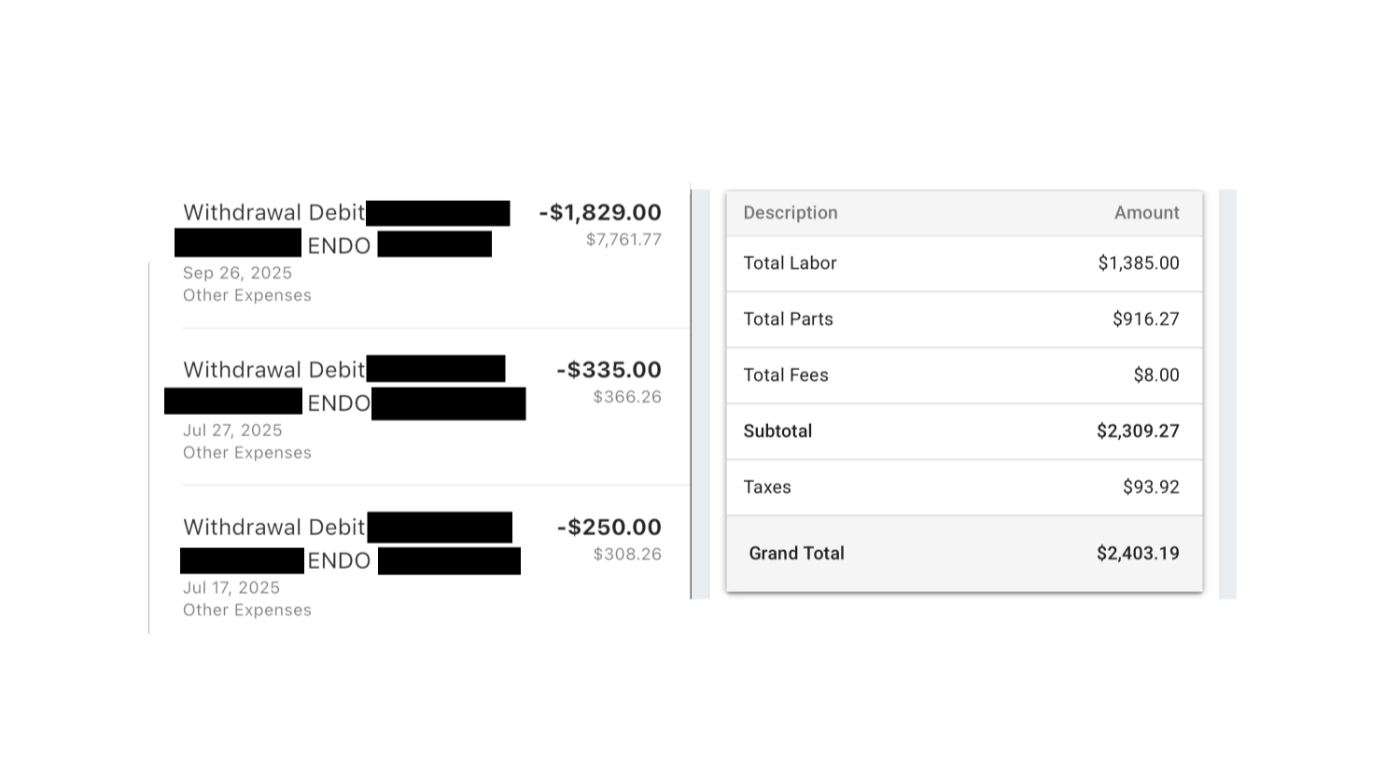Click Other Expenses under Sep 26 transaction
Viewport: 1381px width, 780px height.
click(247, 295)
